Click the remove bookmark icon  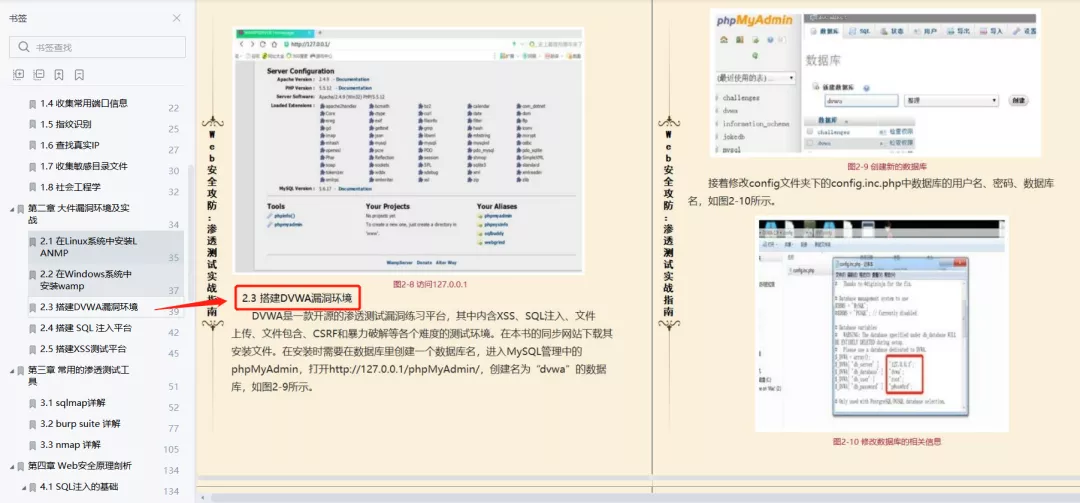coord(79,74)
